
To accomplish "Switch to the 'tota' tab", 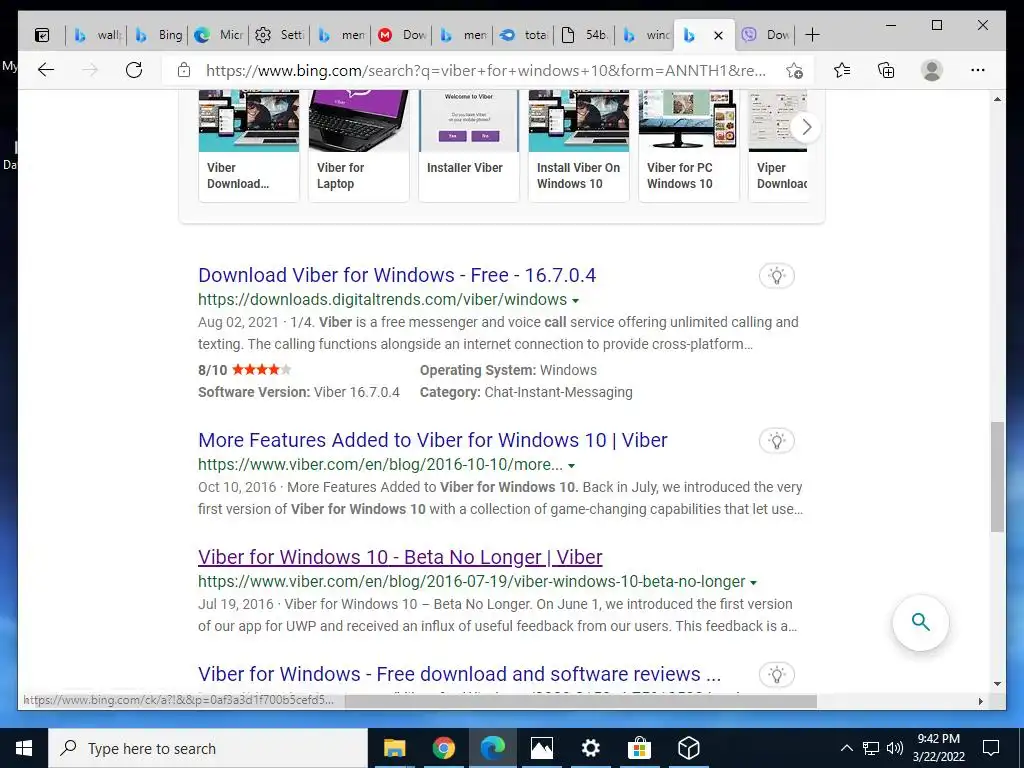I will coord(525,35).
